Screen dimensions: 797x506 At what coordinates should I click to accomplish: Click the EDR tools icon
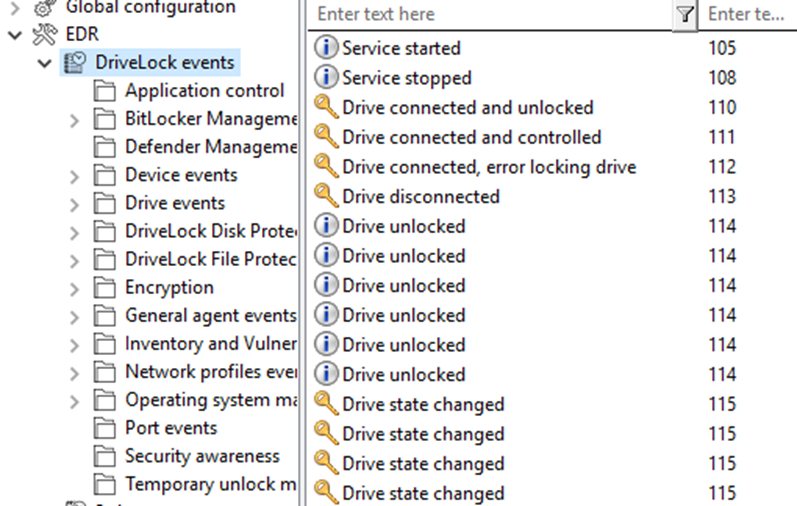pos(44,35)
